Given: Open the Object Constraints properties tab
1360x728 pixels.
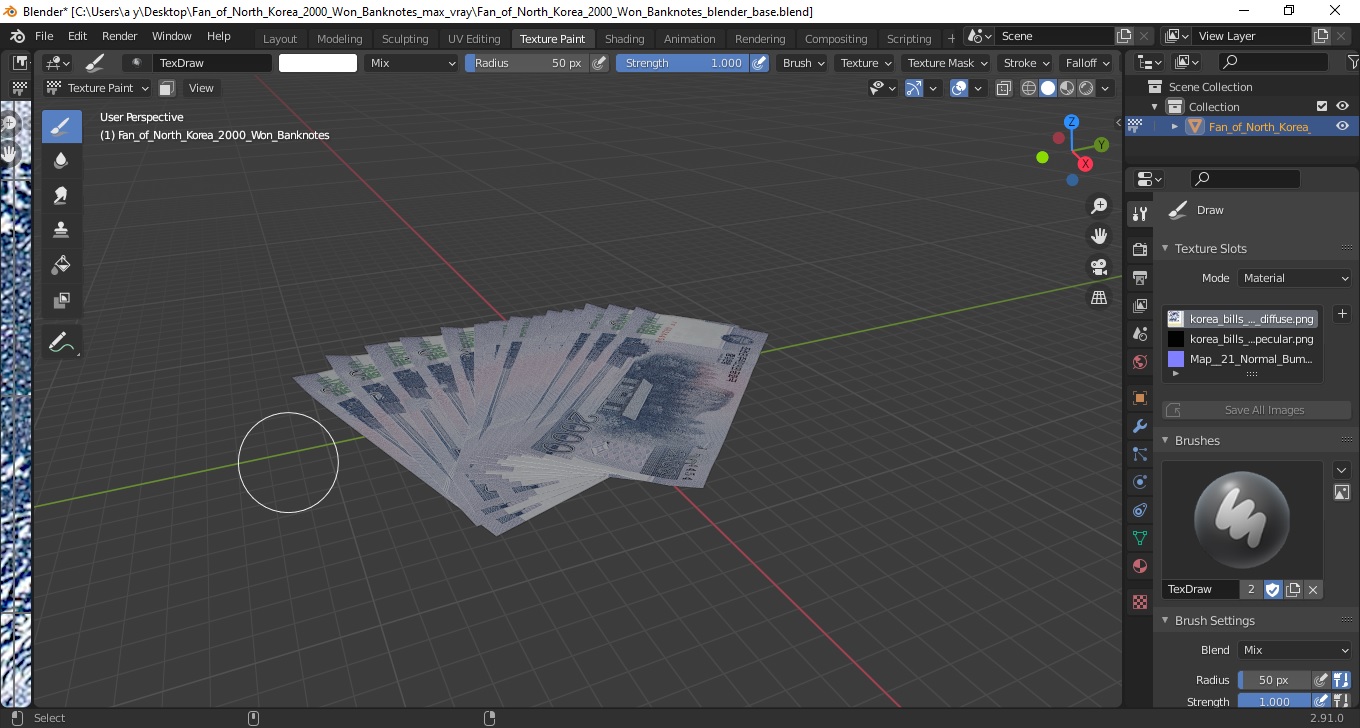Looking at the screenshot, I should (1139, 510).
